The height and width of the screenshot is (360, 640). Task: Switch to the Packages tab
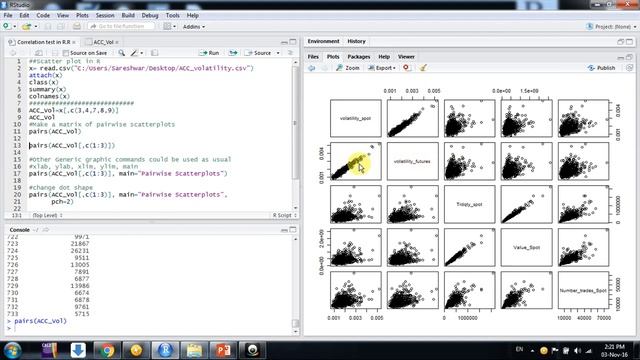(359, 57)
